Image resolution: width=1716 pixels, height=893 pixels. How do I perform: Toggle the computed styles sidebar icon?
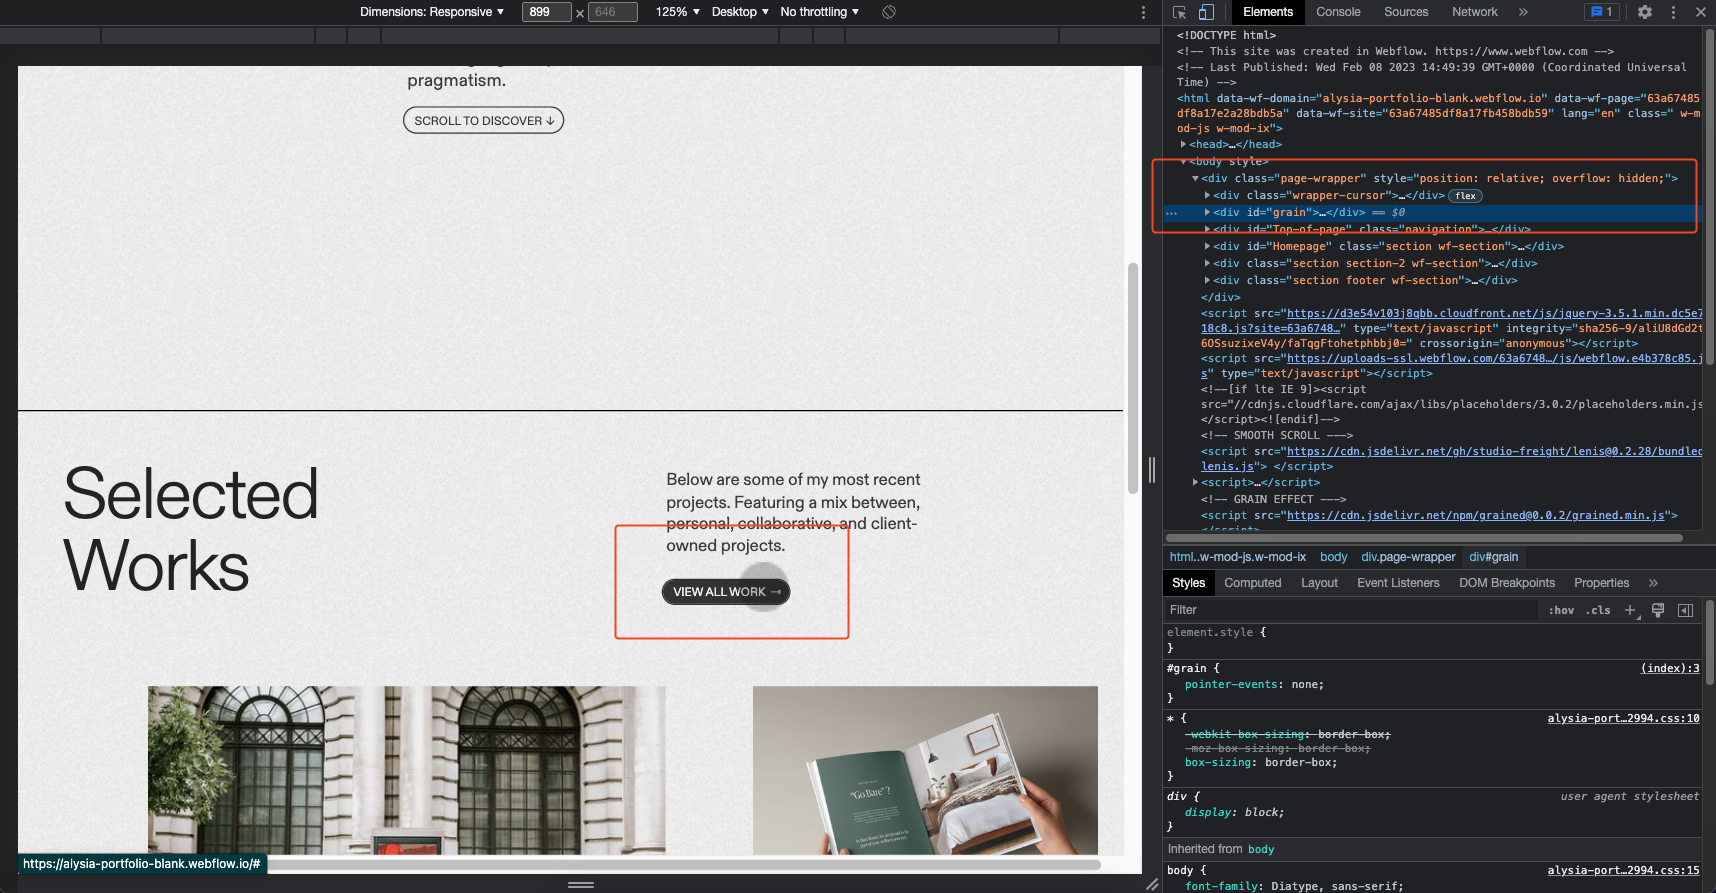pos(1685,610)
